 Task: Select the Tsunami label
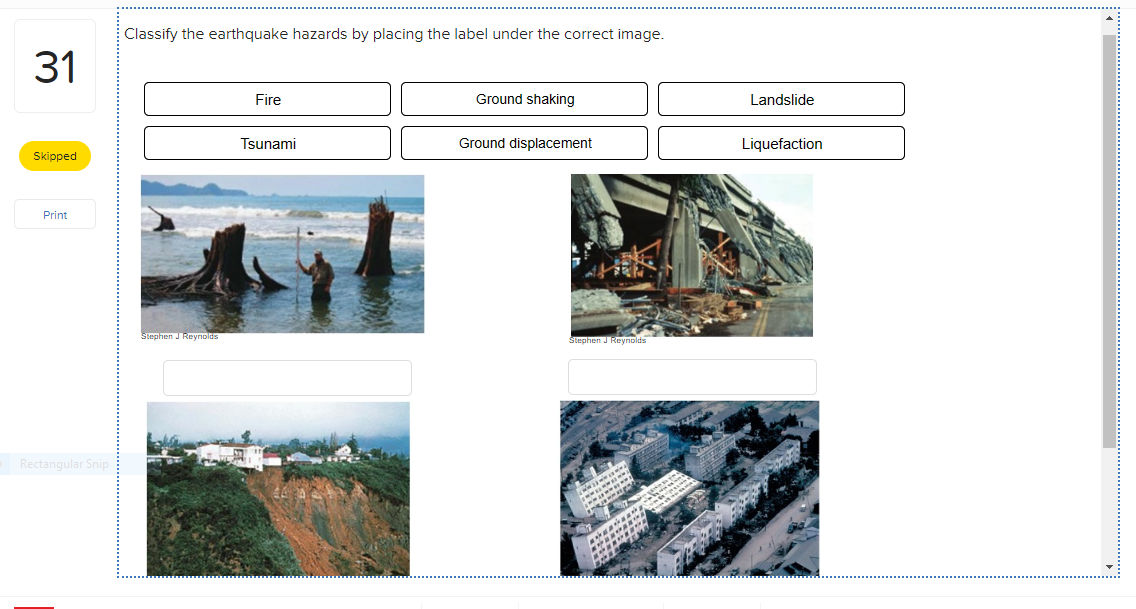pyautogui.click(x=267, y=143)
